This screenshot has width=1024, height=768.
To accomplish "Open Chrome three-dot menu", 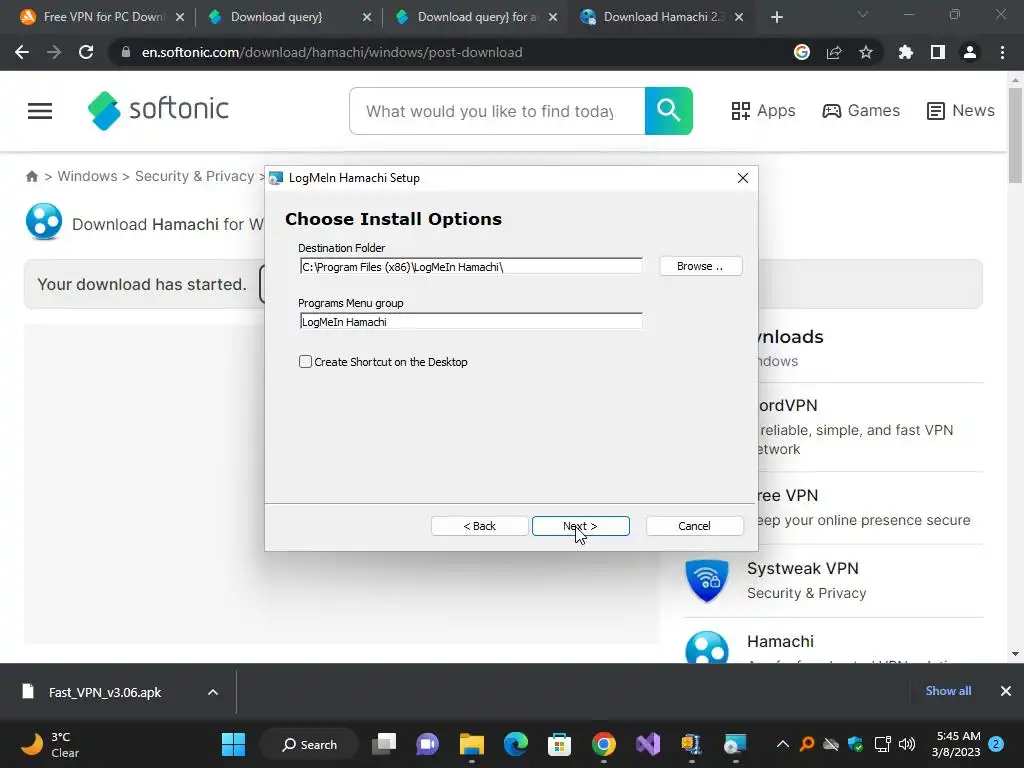I will 1002,52.
